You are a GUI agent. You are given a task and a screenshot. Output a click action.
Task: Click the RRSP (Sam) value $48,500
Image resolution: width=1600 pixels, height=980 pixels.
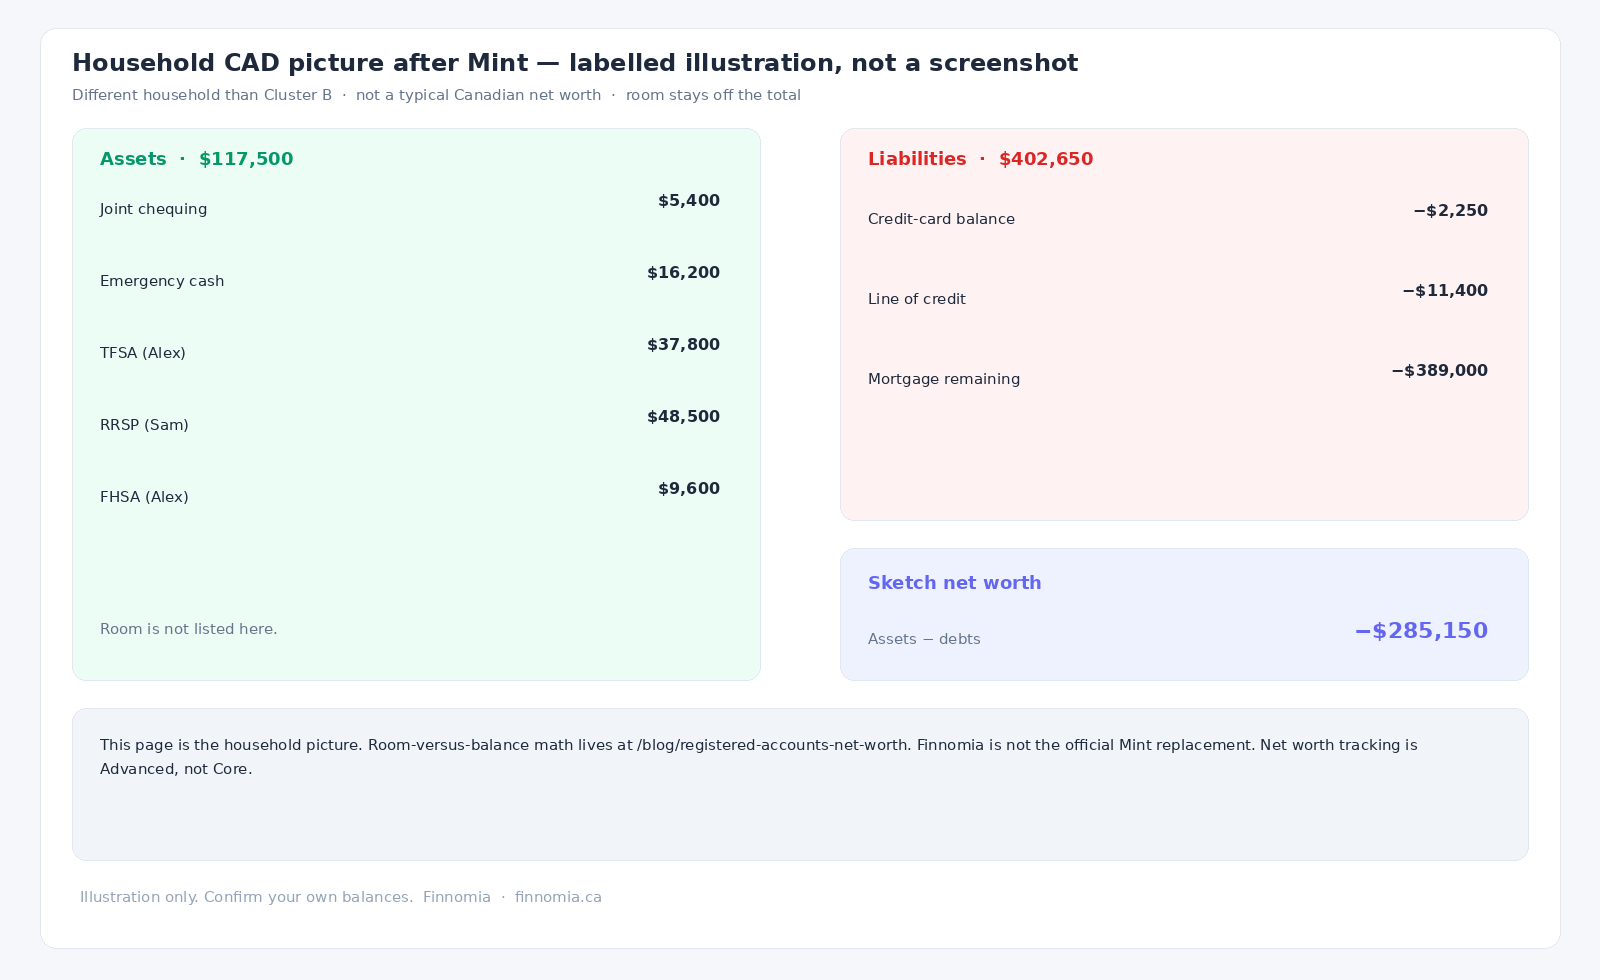coord(683,417)
